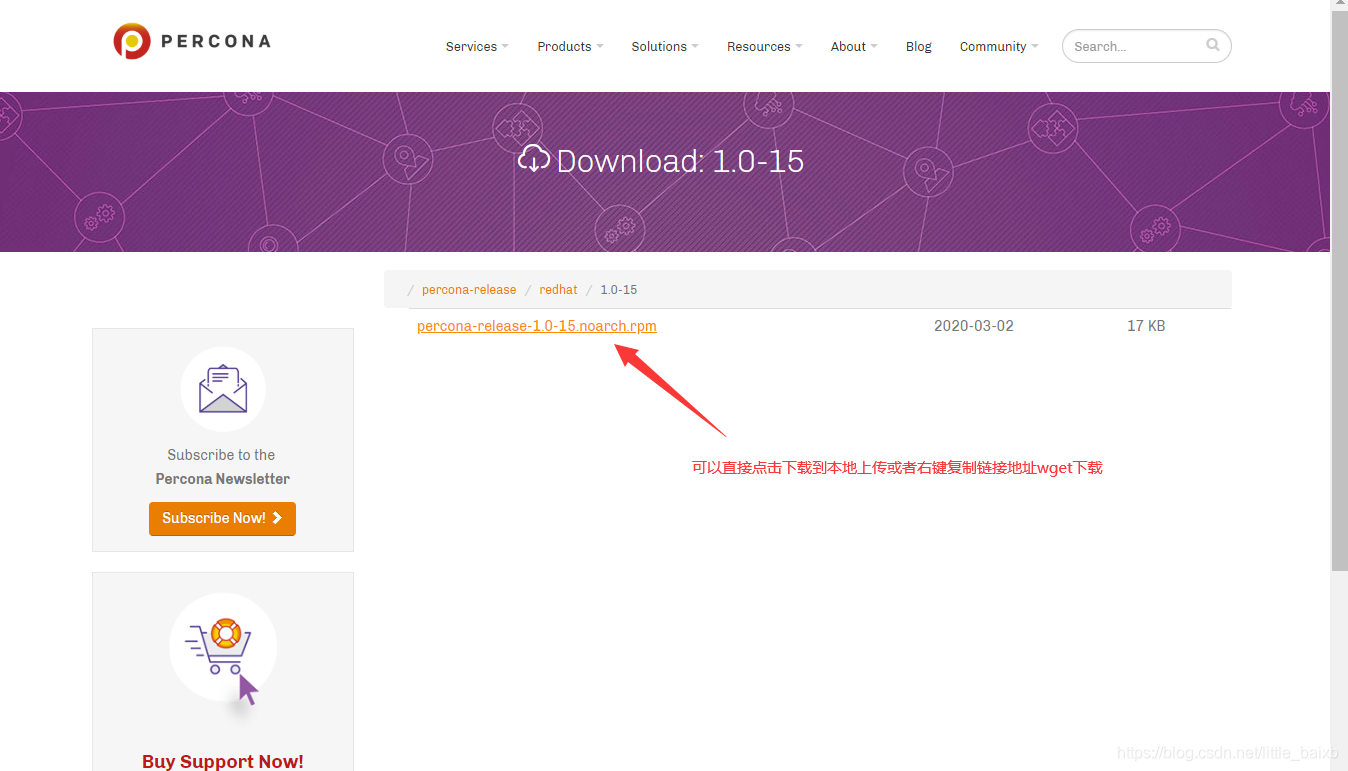
Task: Open percona-release breadcrumb link
Action: coord(469,290)
